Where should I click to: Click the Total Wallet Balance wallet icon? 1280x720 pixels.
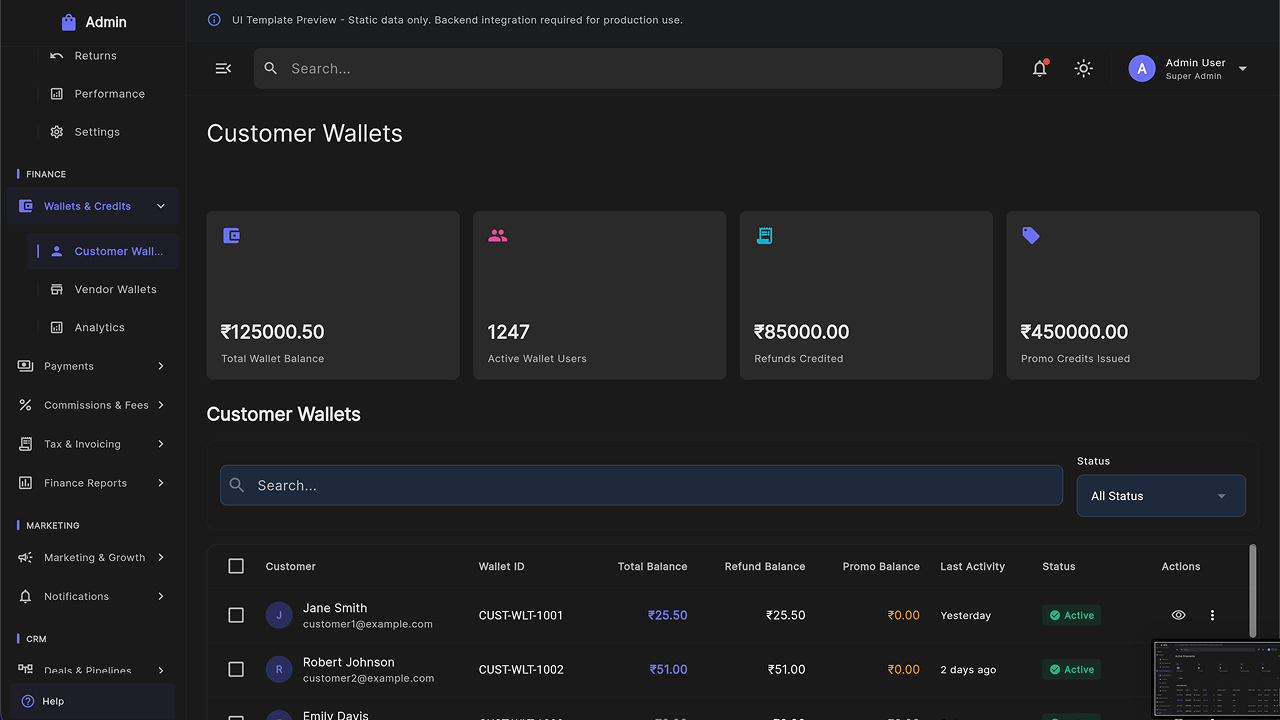pos(231,236)
